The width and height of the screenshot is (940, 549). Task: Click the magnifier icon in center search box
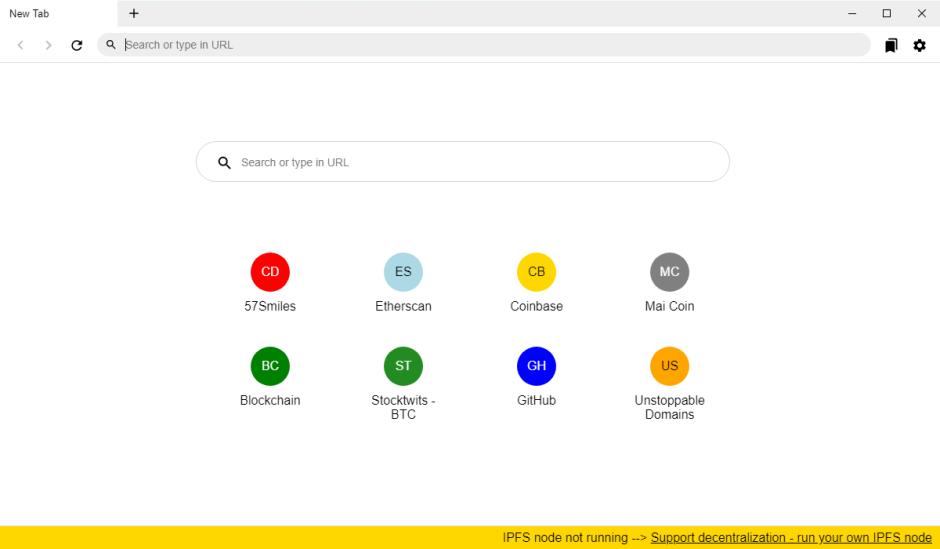224,162
